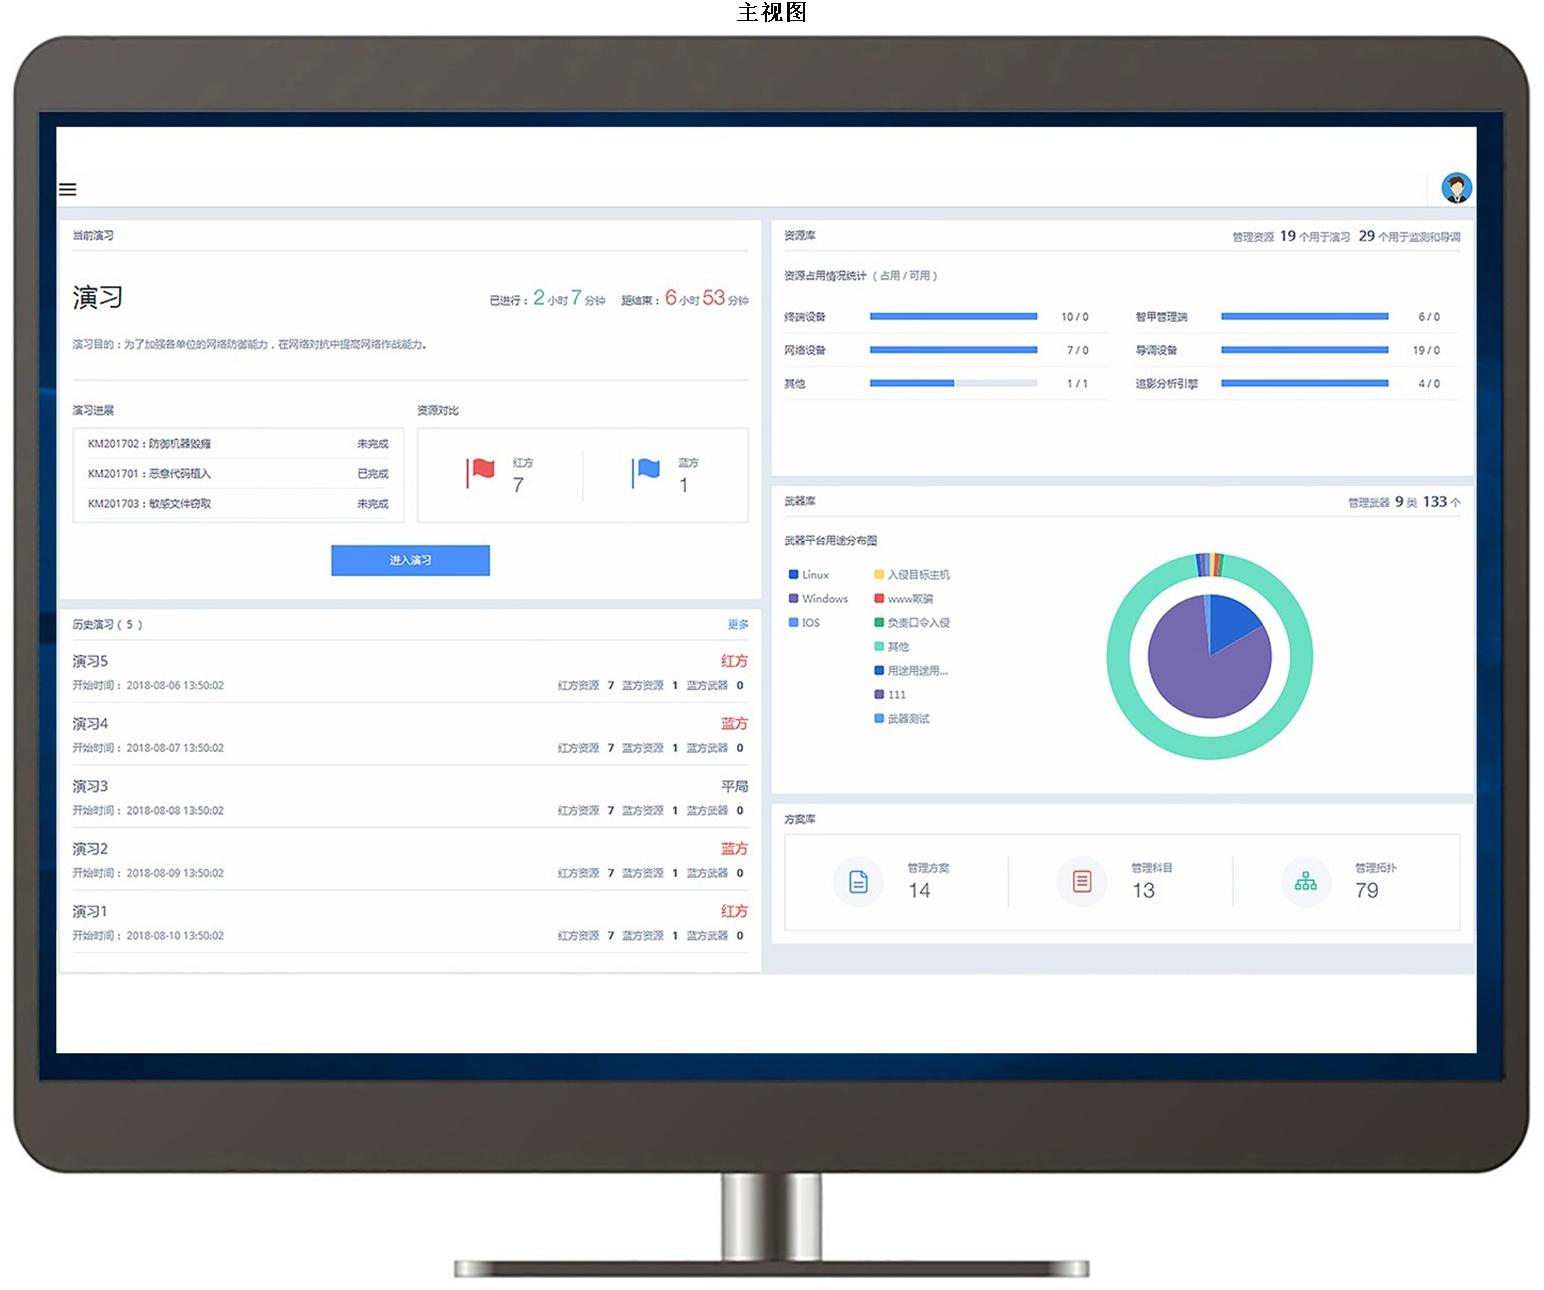Open the hamburger menu icon
The height and width of the screenshot is (1290, 1544).
(68, 189)
